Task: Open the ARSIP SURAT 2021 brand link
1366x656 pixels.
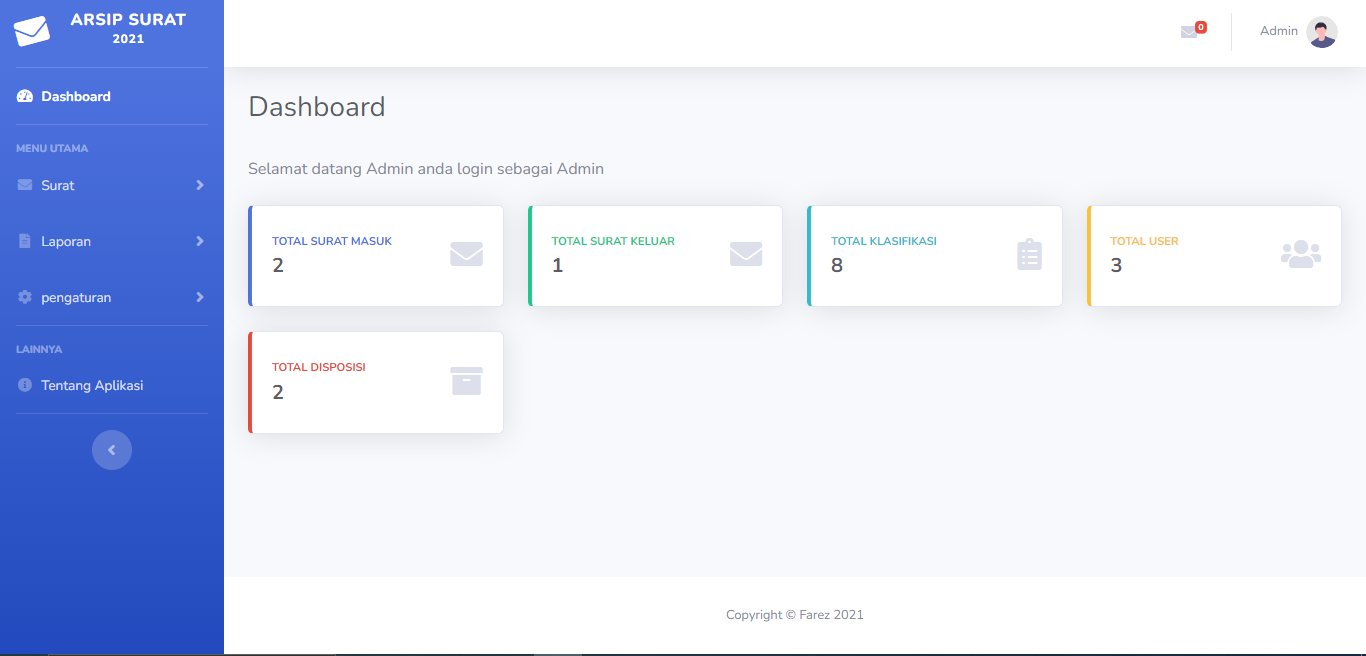Action: tap(112, 29)
